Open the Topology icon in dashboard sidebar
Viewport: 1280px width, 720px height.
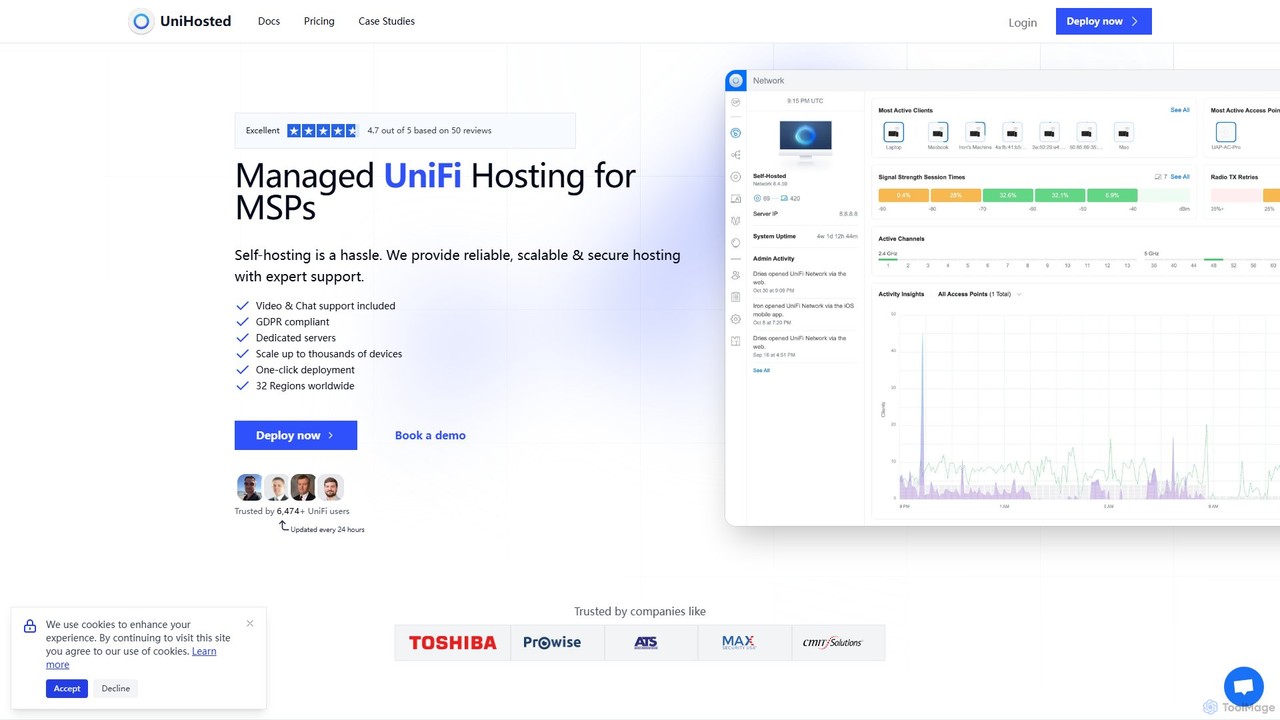tap(736, 155)
